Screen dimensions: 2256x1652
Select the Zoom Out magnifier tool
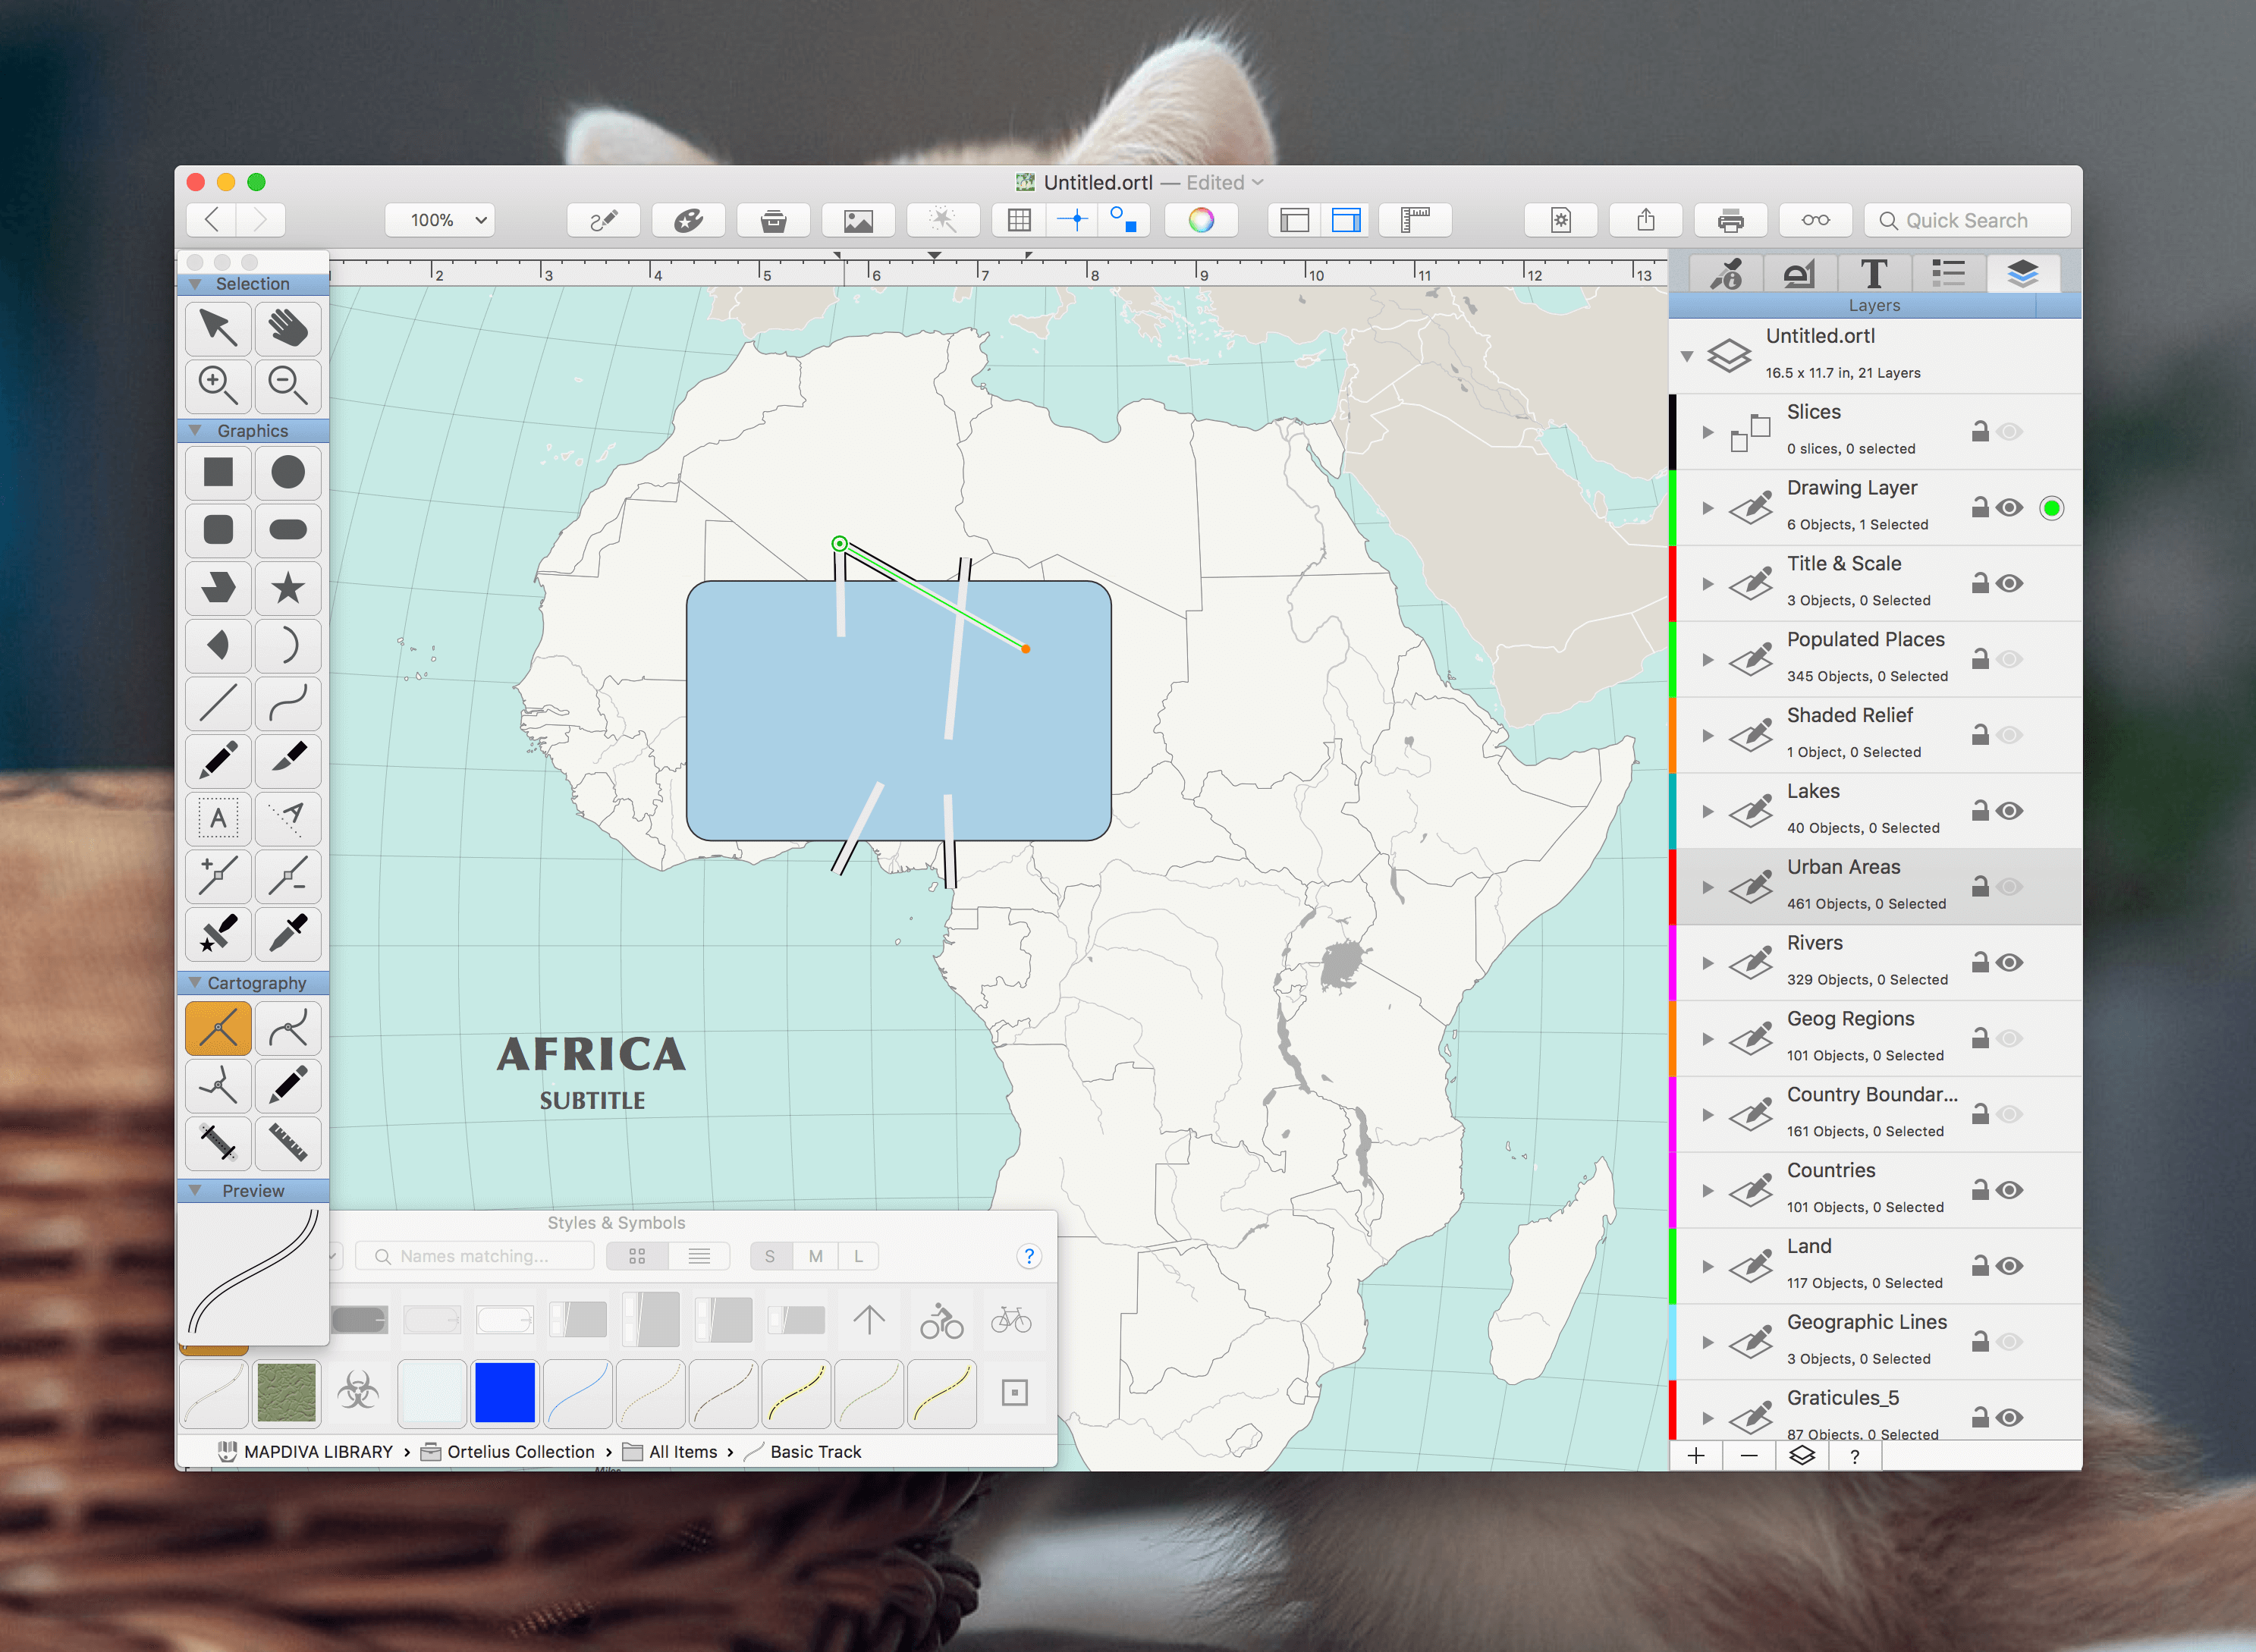(x=288, y=385)
